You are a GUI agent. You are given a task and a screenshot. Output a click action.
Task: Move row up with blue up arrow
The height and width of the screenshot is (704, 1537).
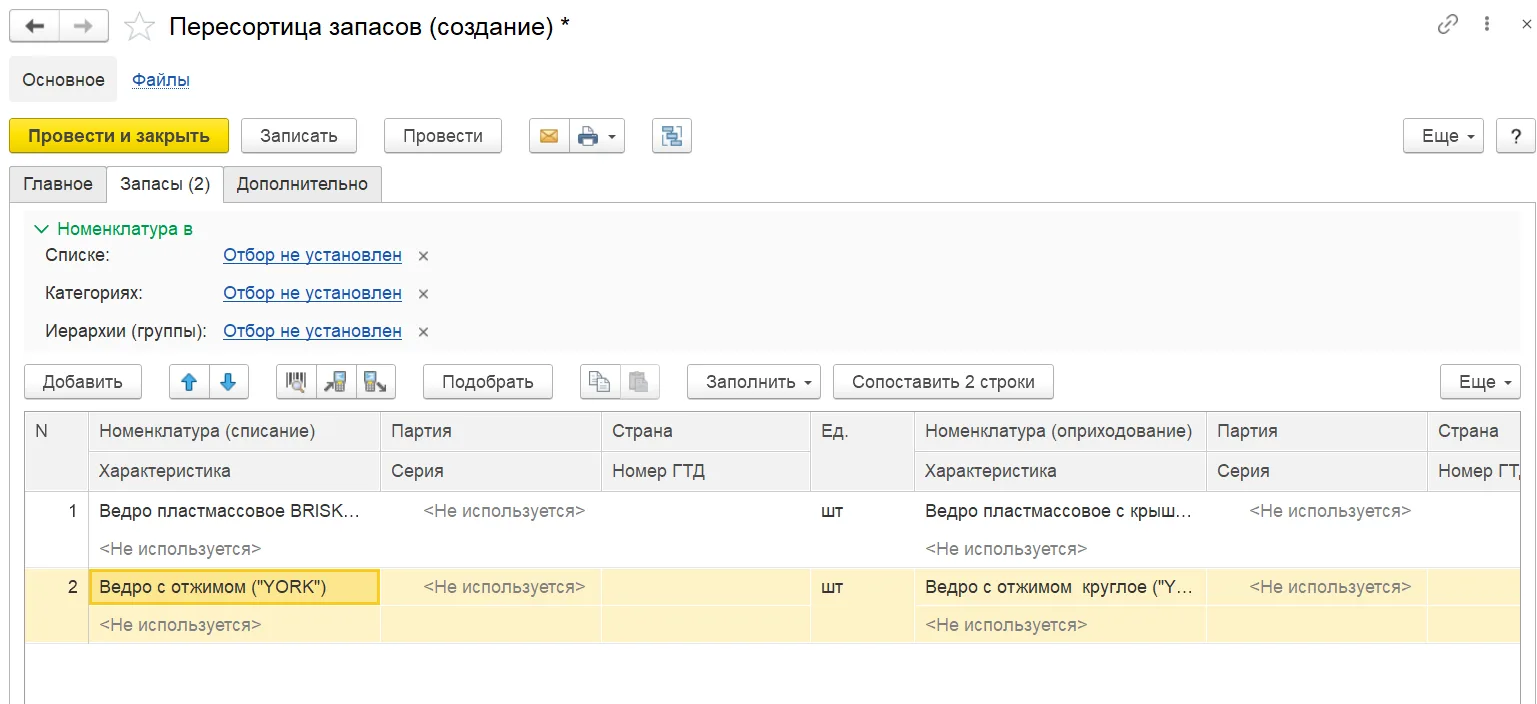click(189, 382)
